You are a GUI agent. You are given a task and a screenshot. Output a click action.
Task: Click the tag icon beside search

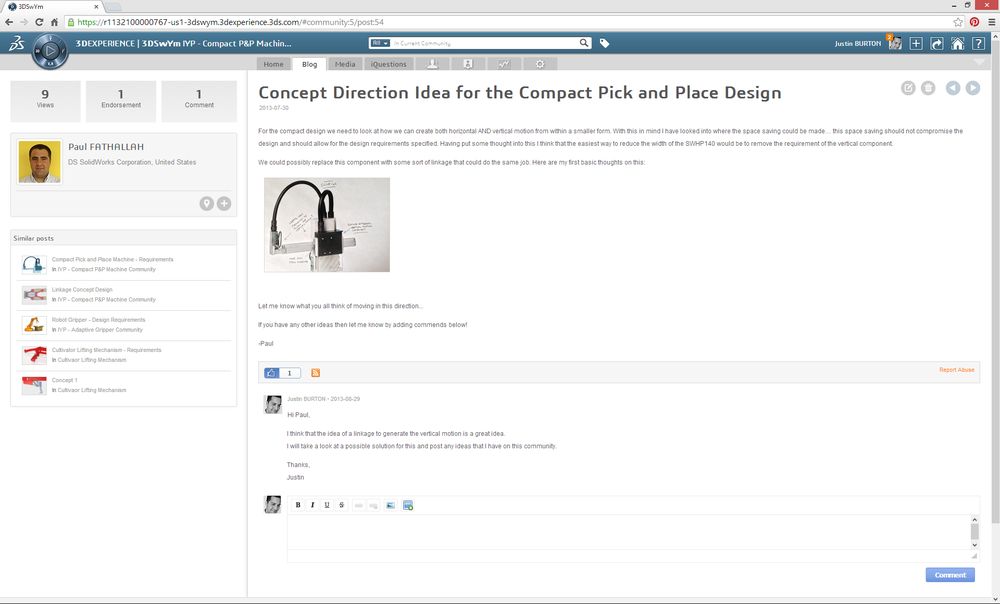pyautogui.click(x=604, y=43)
